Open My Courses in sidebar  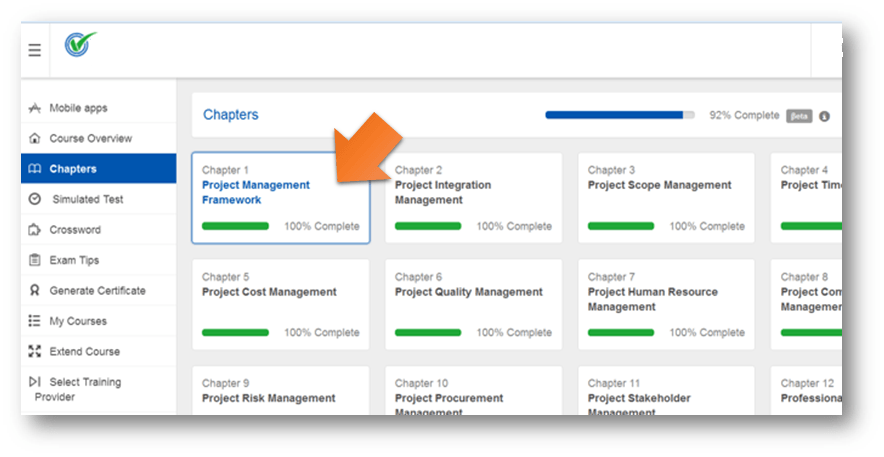(x=78, y=321)
